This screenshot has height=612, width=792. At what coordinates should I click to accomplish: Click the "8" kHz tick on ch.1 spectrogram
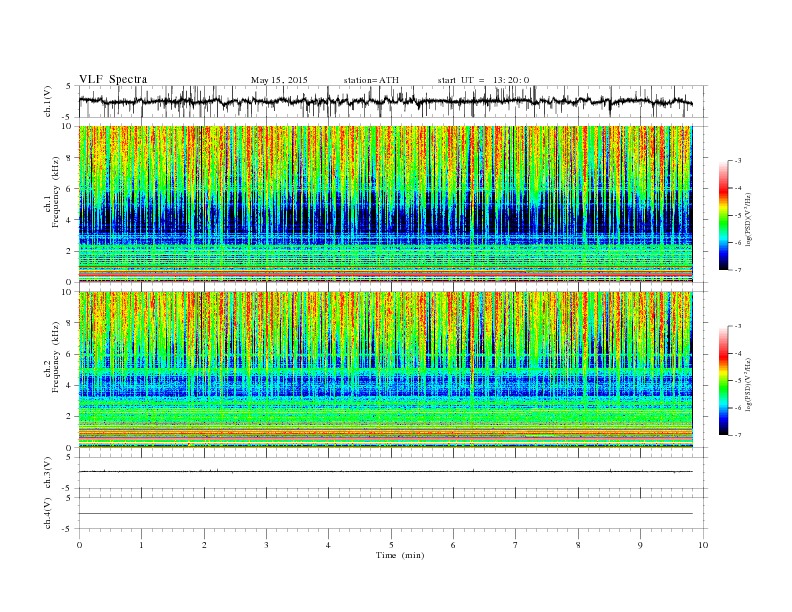click(x=70, y=158)
